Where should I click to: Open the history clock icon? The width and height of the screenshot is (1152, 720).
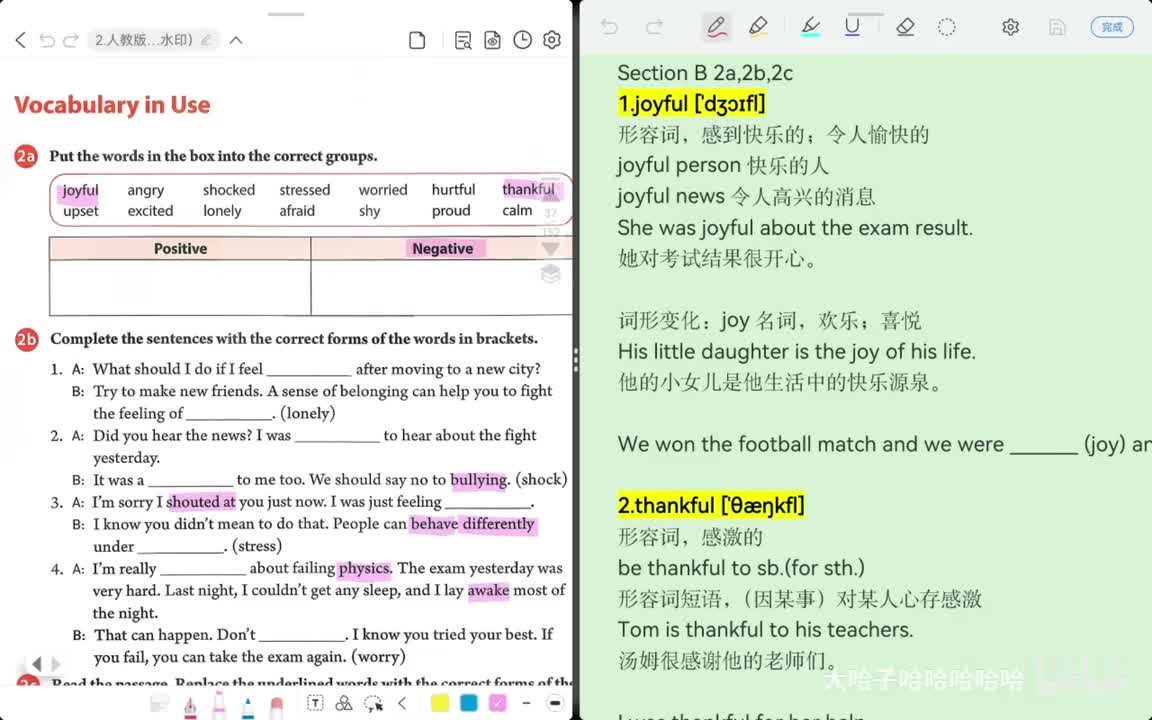pyautogui.click(x=522, y=40)
